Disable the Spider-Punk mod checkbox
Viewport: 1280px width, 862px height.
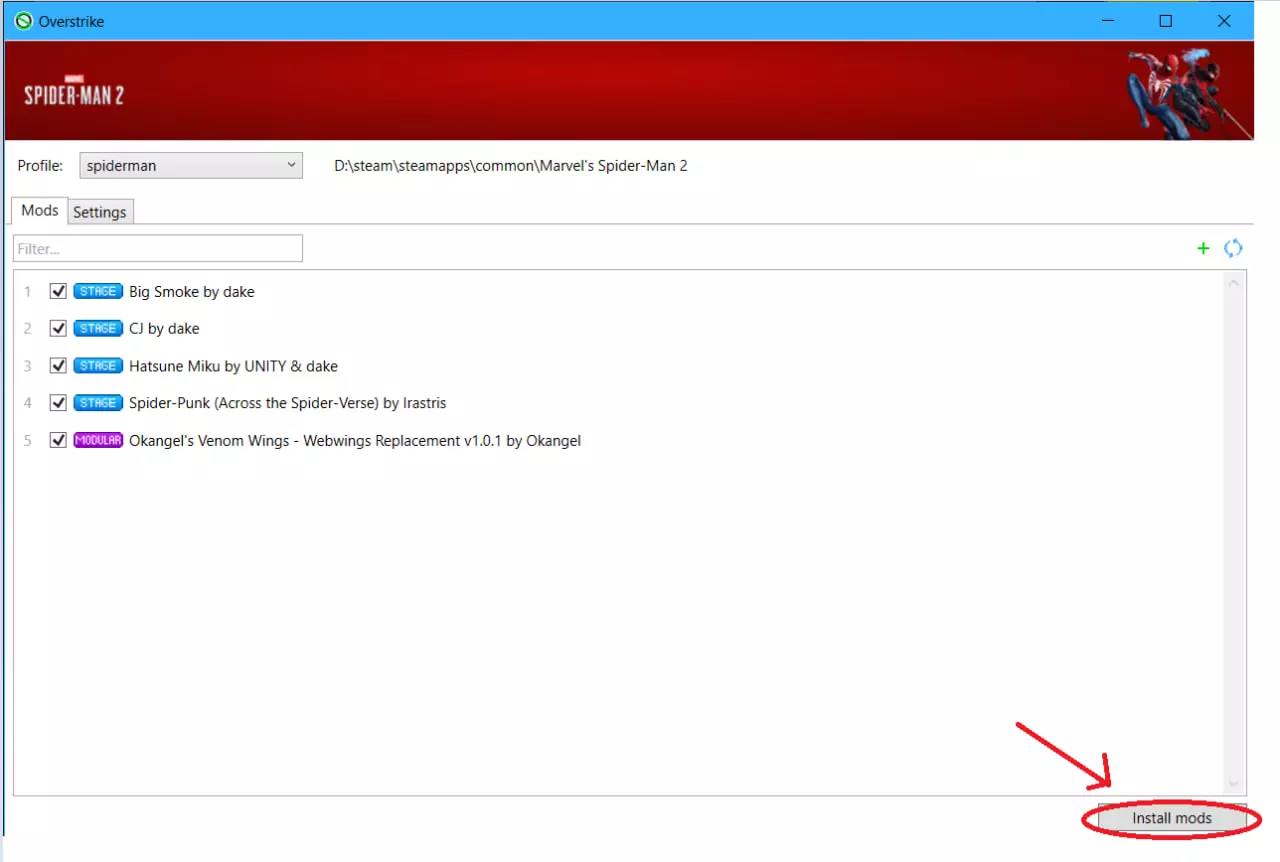point(58,403)
